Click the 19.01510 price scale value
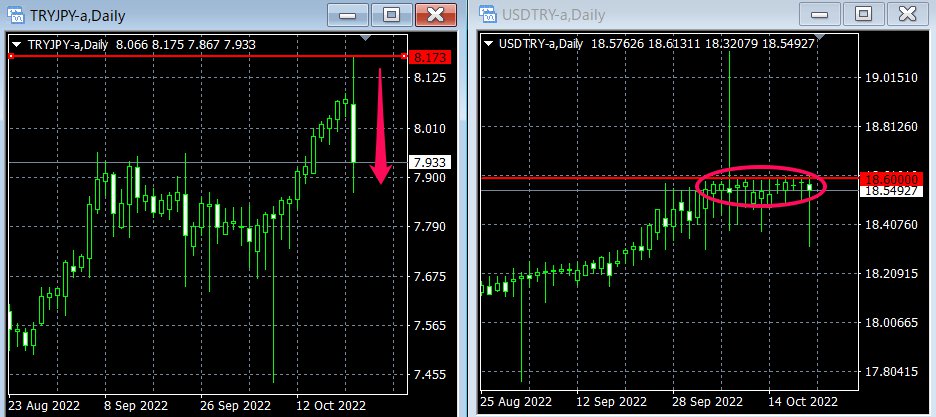Image resolution: width=936 pixels, height=417 pixels. 891,78
